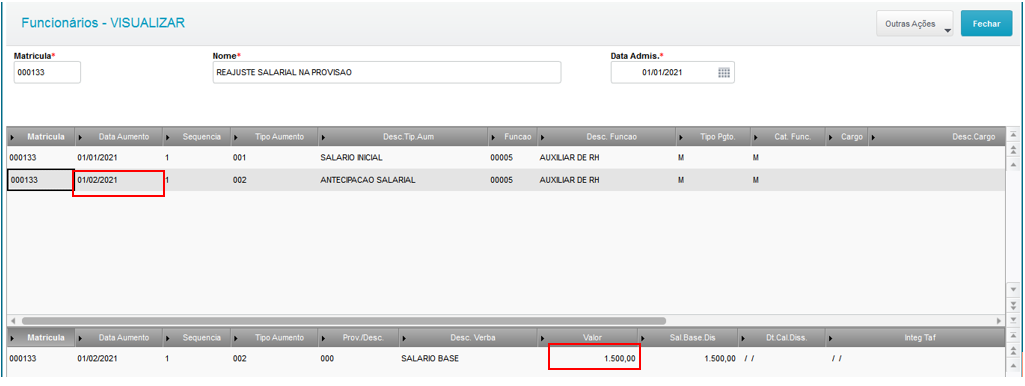The image size is (1025, 386).
Task: Select the Prov./Desc. column header
Action: (x=358, y=338)
